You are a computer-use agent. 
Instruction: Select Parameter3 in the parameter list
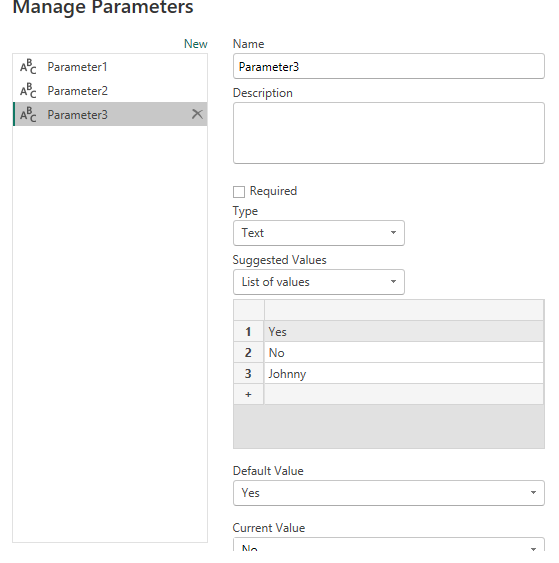tap(110, 115)
